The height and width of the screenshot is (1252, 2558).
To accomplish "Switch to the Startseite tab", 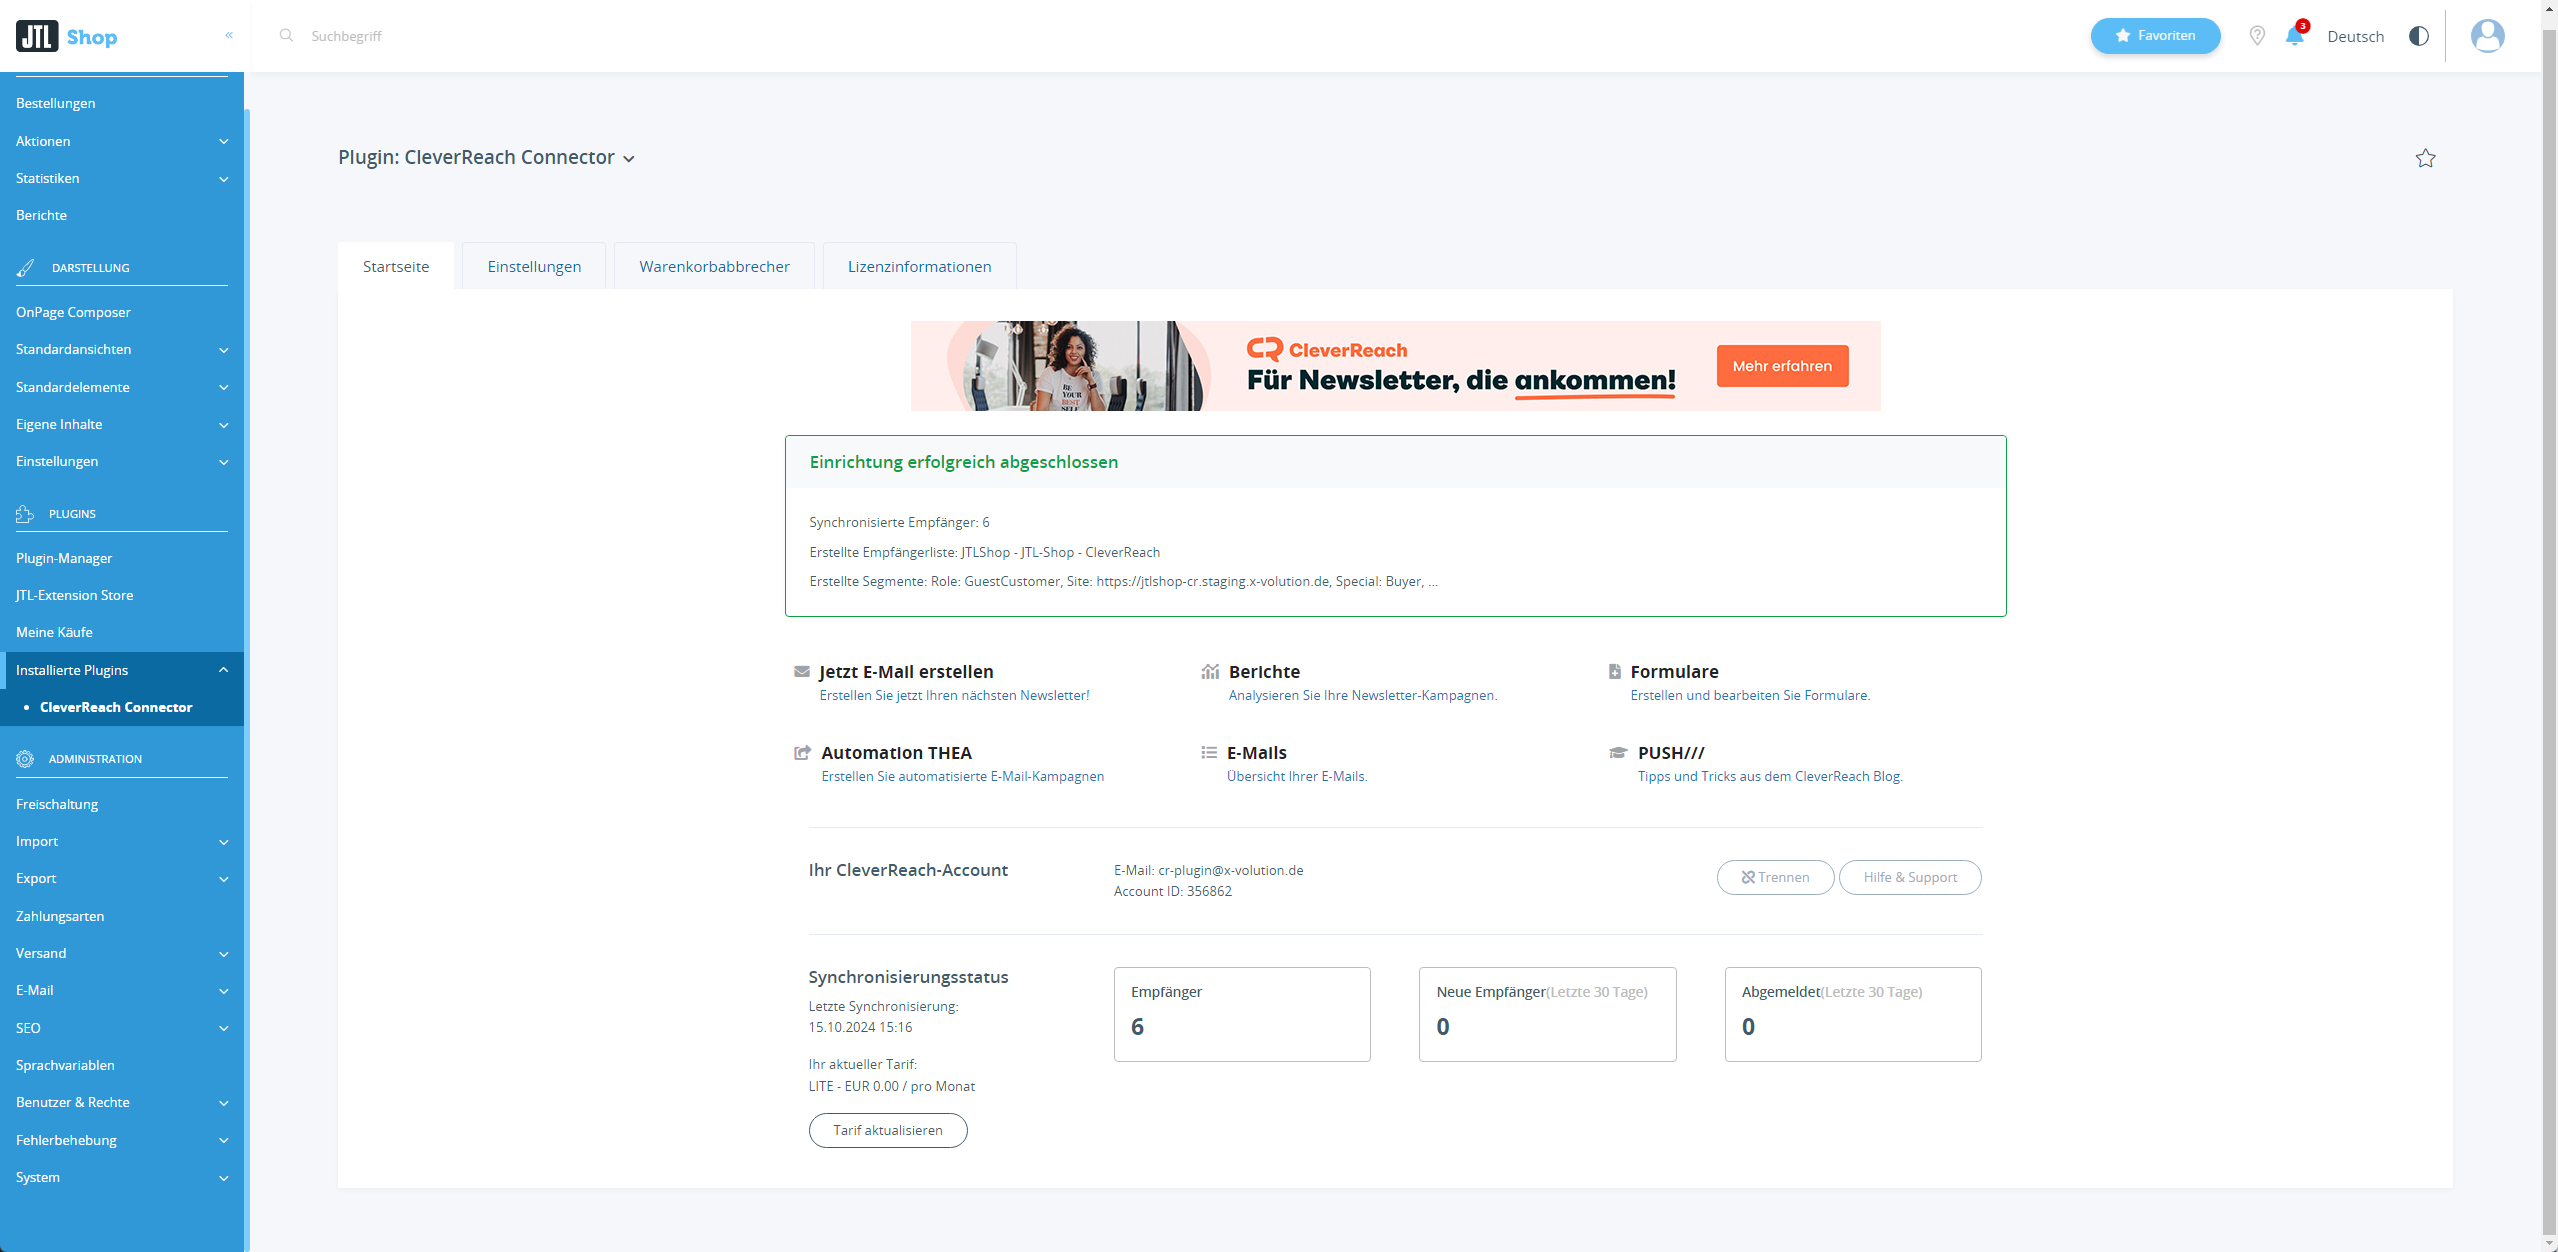I will pyautogui.click(x=396, y=266).
